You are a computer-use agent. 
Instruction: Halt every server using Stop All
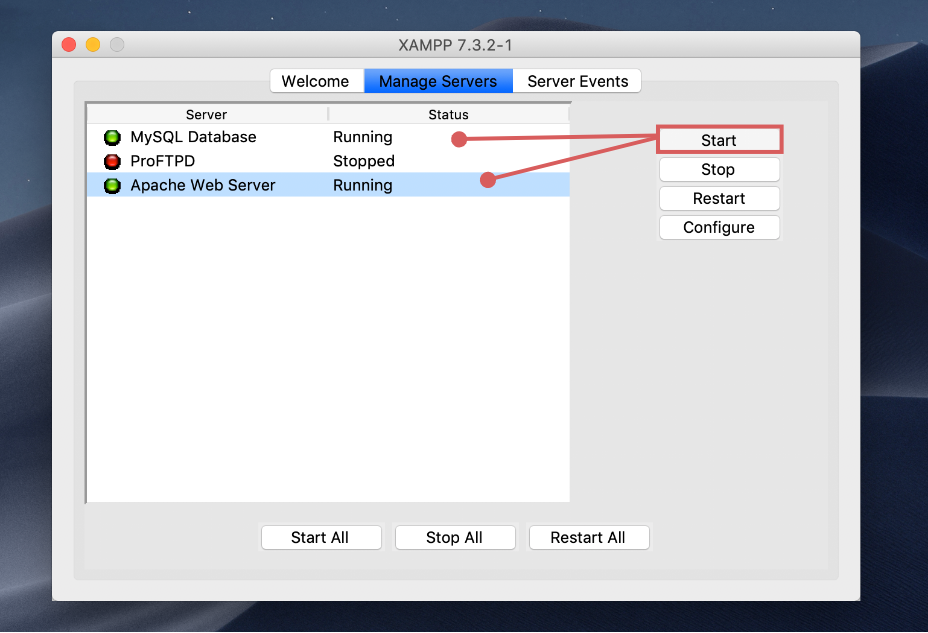(x=455, y=537)
